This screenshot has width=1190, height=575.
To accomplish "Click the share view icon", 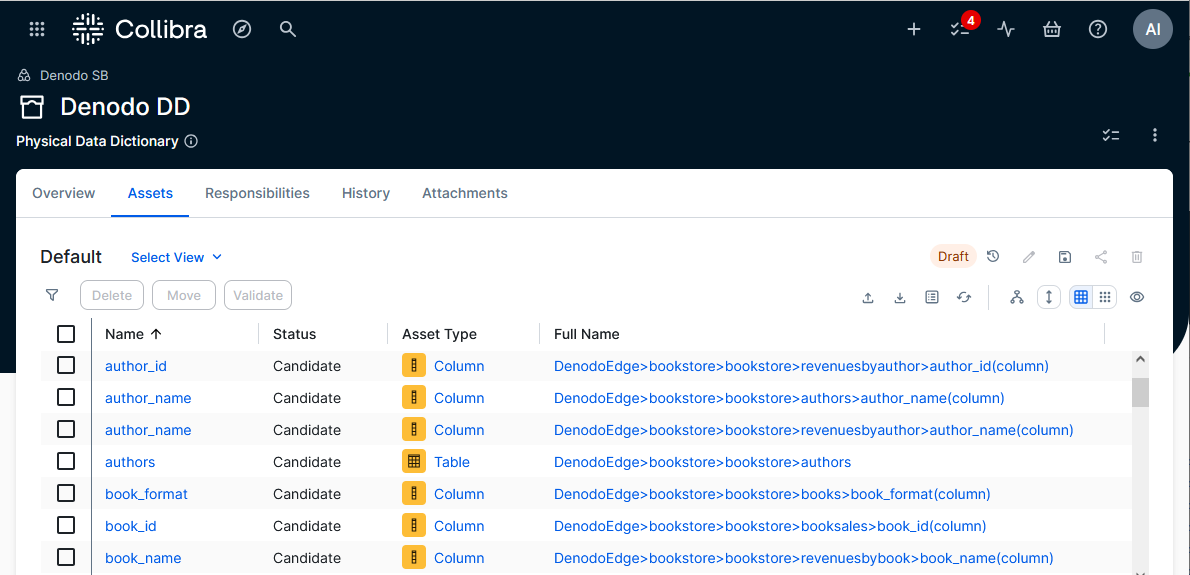I will point(1101,256).
